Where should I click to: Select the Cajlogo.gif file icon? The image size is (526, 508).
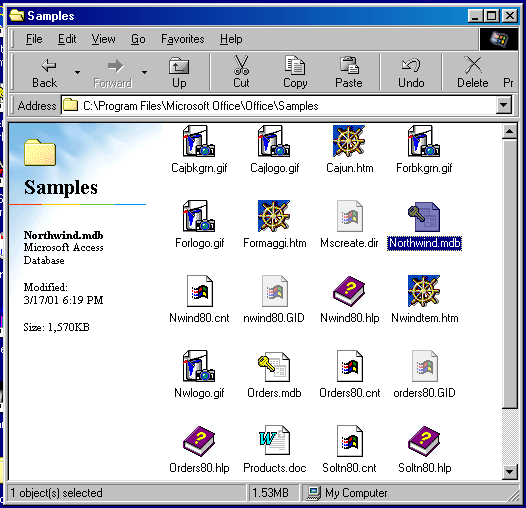274,141
